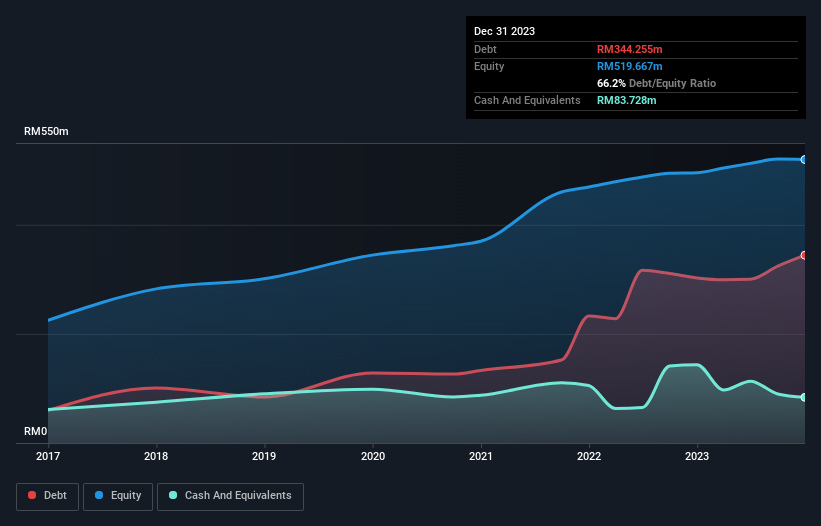This screenshot has width=821, height=526.
Task: Click the Debt label in tooltip
Action: [485, 49]
